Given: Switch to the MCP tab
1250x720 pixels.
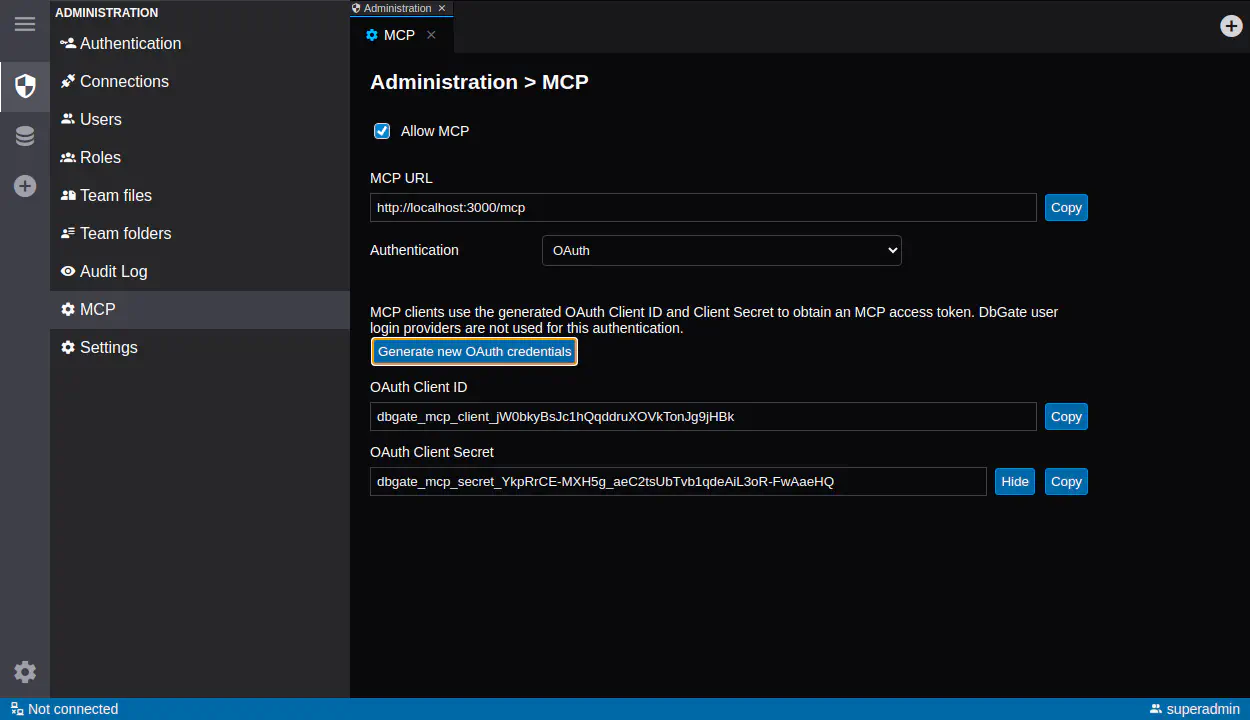Looking at the screenshot, I should pyautogui.click(x=399, y=35).
